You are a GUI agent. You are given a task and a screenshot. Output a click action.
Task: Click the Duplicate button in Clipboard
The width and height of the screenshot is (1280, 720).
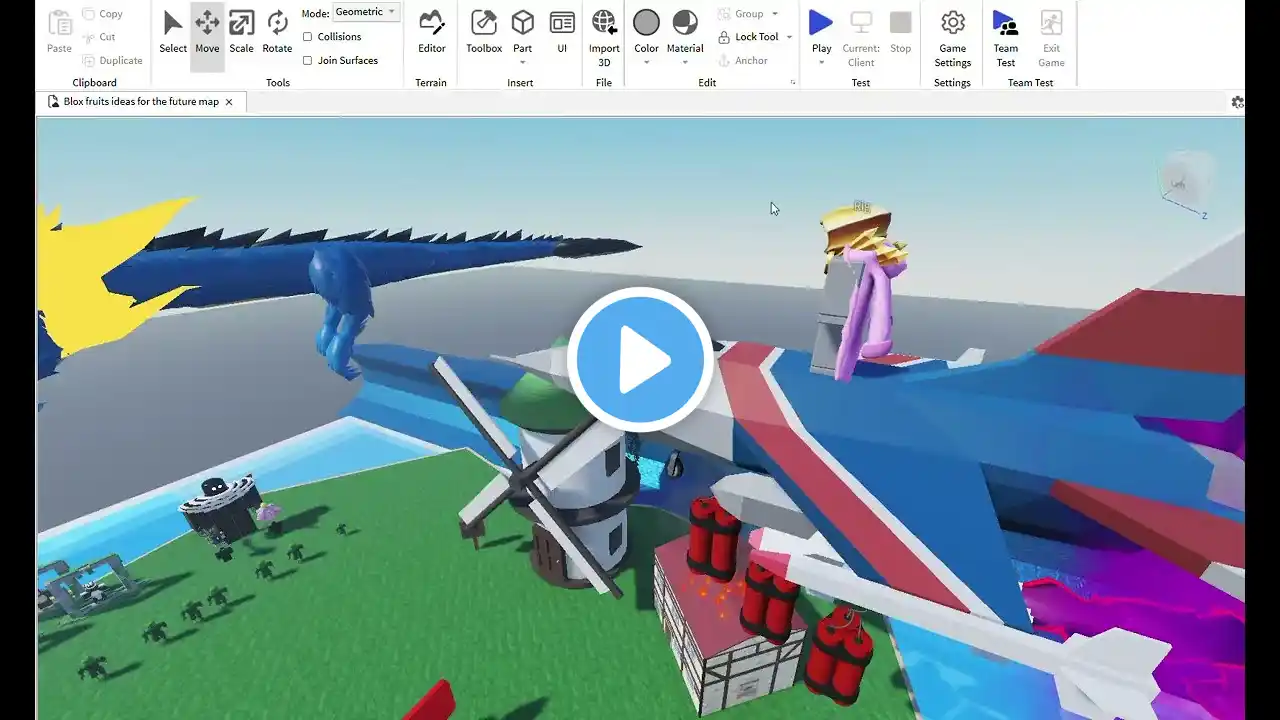(111, 60)
